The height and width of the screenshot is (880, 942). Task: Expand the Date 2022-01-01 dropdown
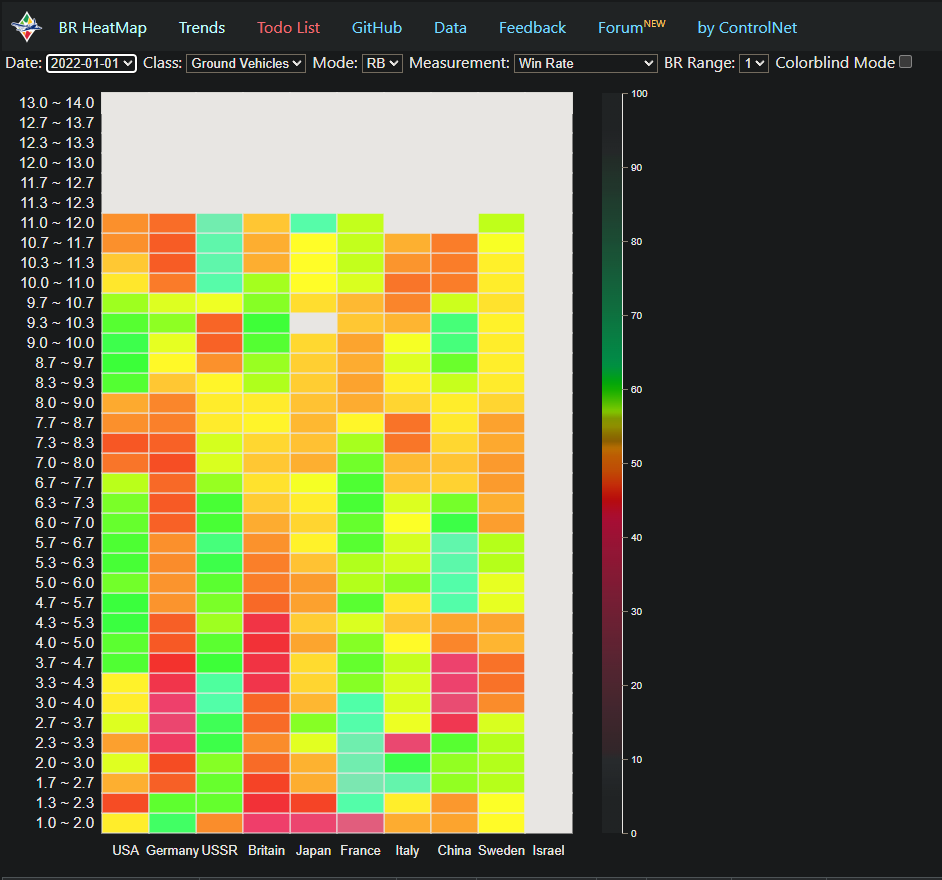tap(91, 63)
